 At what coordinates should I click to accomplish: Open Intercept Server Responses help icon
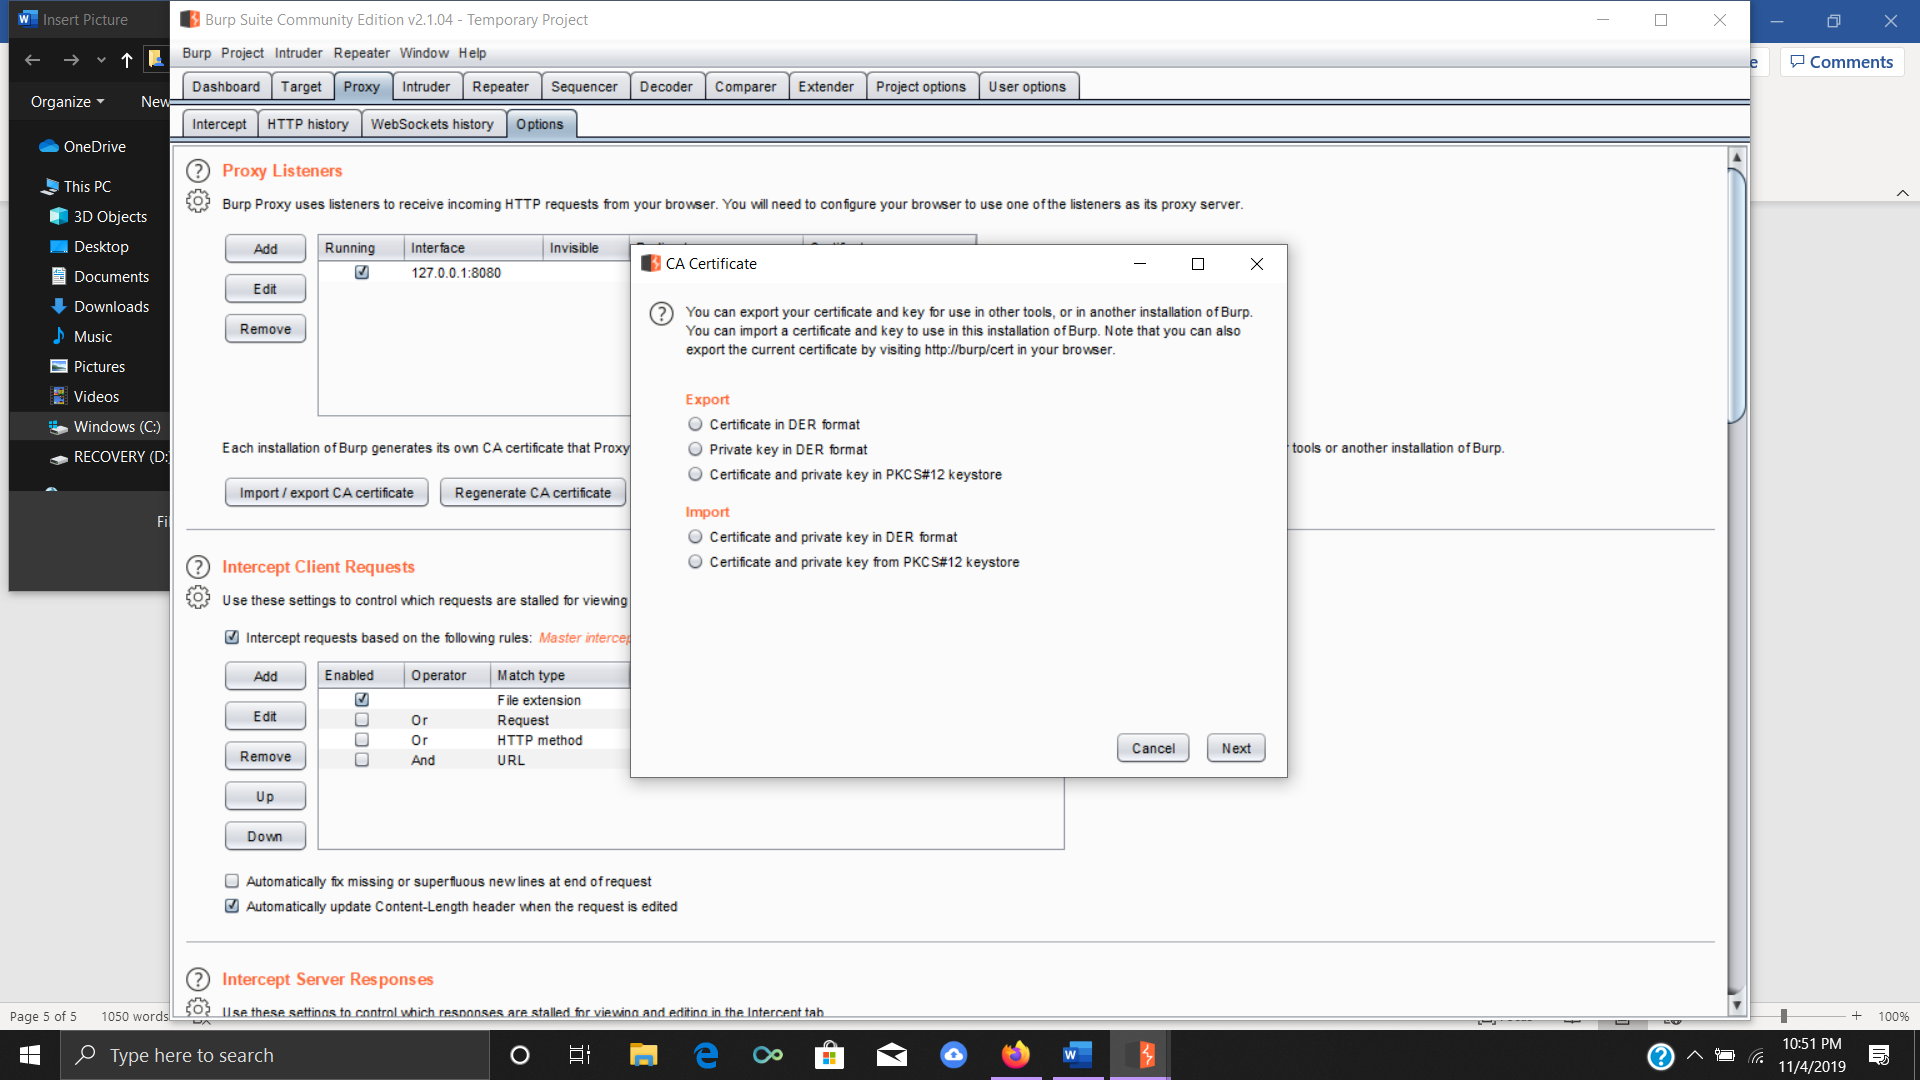point(198,979)
